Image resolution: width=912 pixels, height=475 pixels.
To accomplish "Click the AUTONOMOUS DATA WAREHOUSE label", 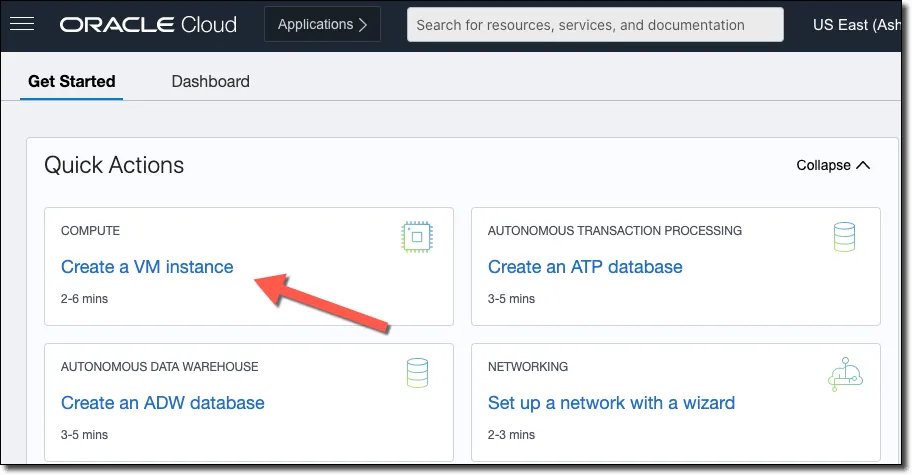I will tap(159, 367).
